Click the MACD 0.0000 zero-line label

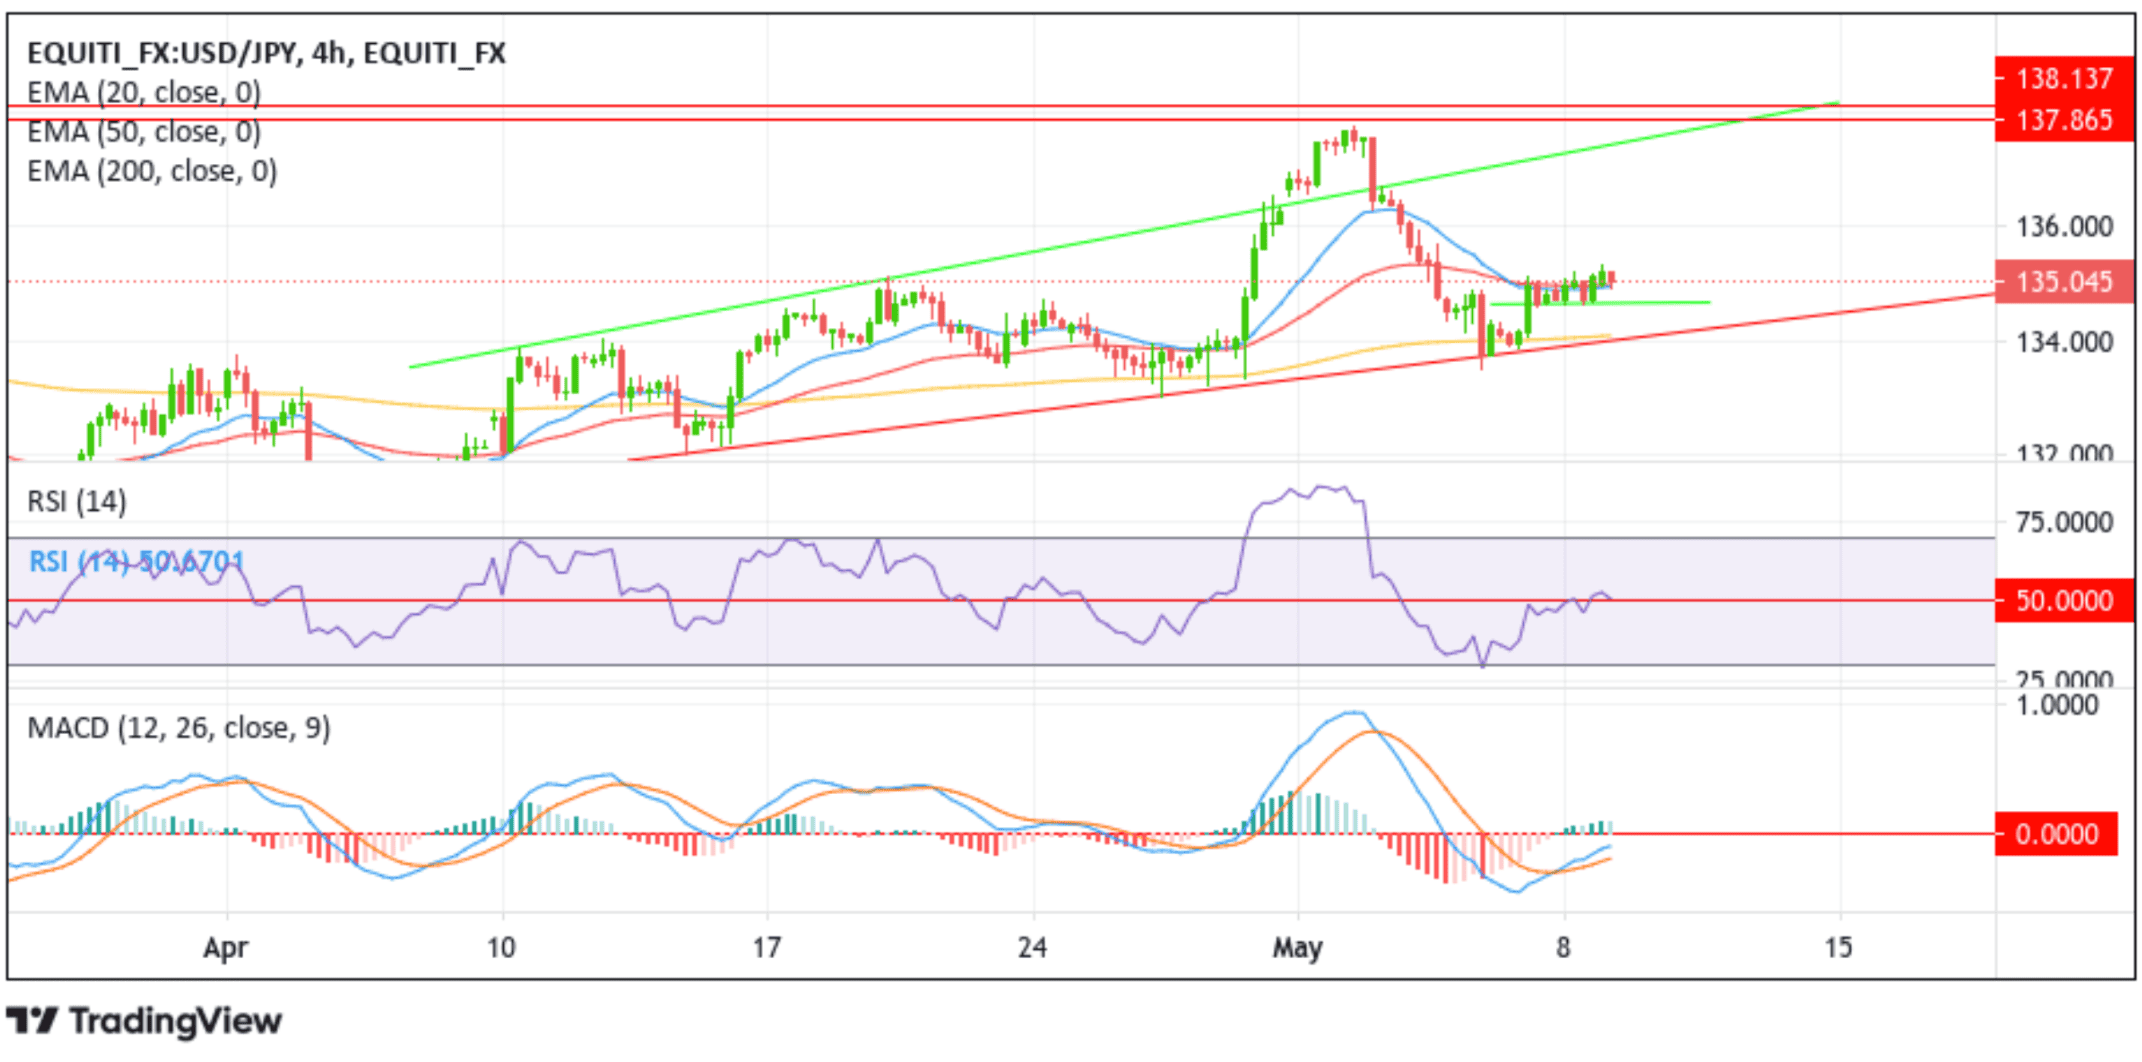(2056, 833)
